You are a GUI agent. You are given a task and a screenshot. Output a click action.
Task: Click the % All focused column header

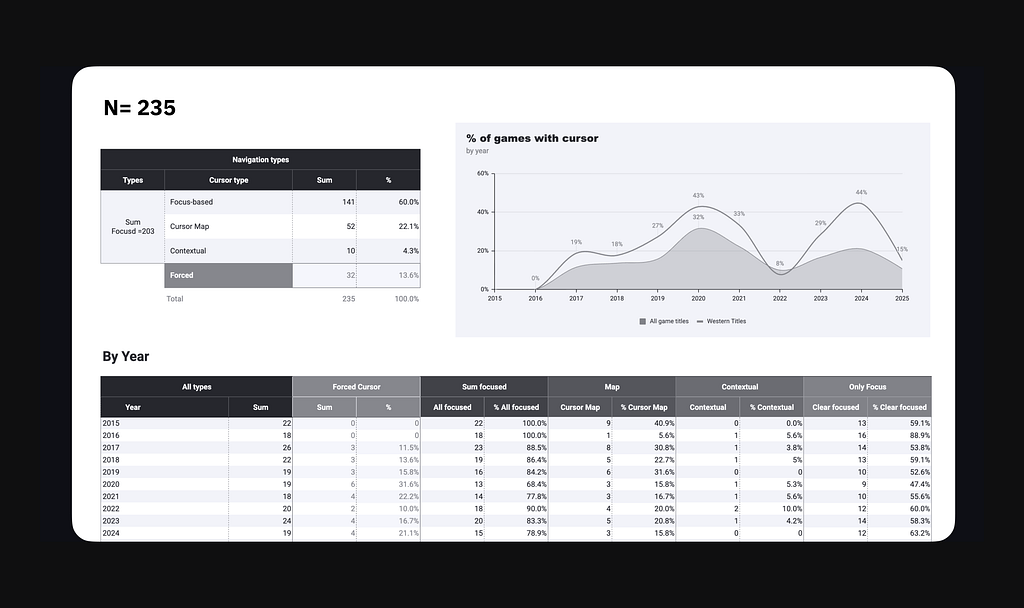(516, 408)
